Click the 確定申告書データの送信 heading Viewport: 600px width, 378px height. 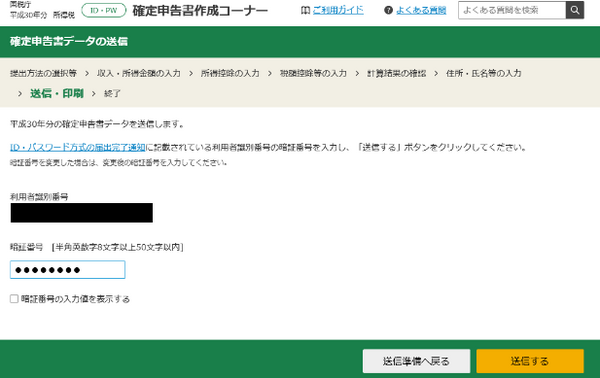(69, 41)
